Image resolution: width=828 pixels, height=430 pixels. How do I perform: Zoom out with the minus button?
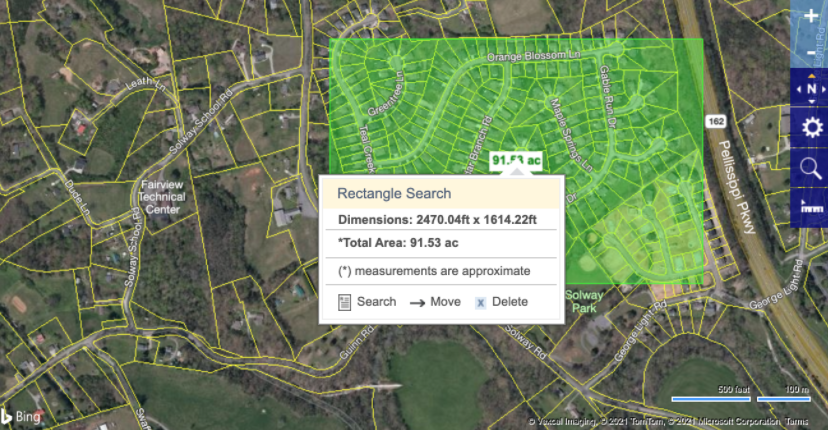tap(811, 53)
